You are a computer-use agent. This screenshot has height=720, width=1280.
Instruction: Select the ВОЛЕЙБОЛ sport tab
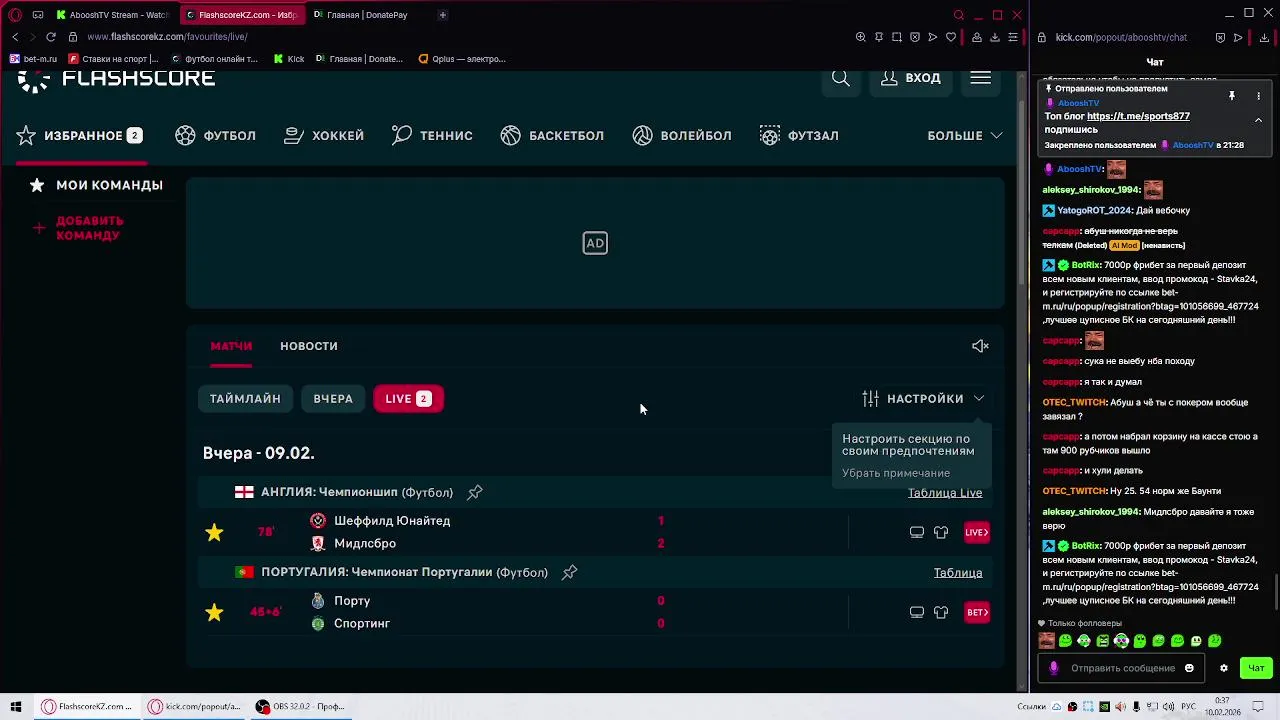(x=682, y=135)
